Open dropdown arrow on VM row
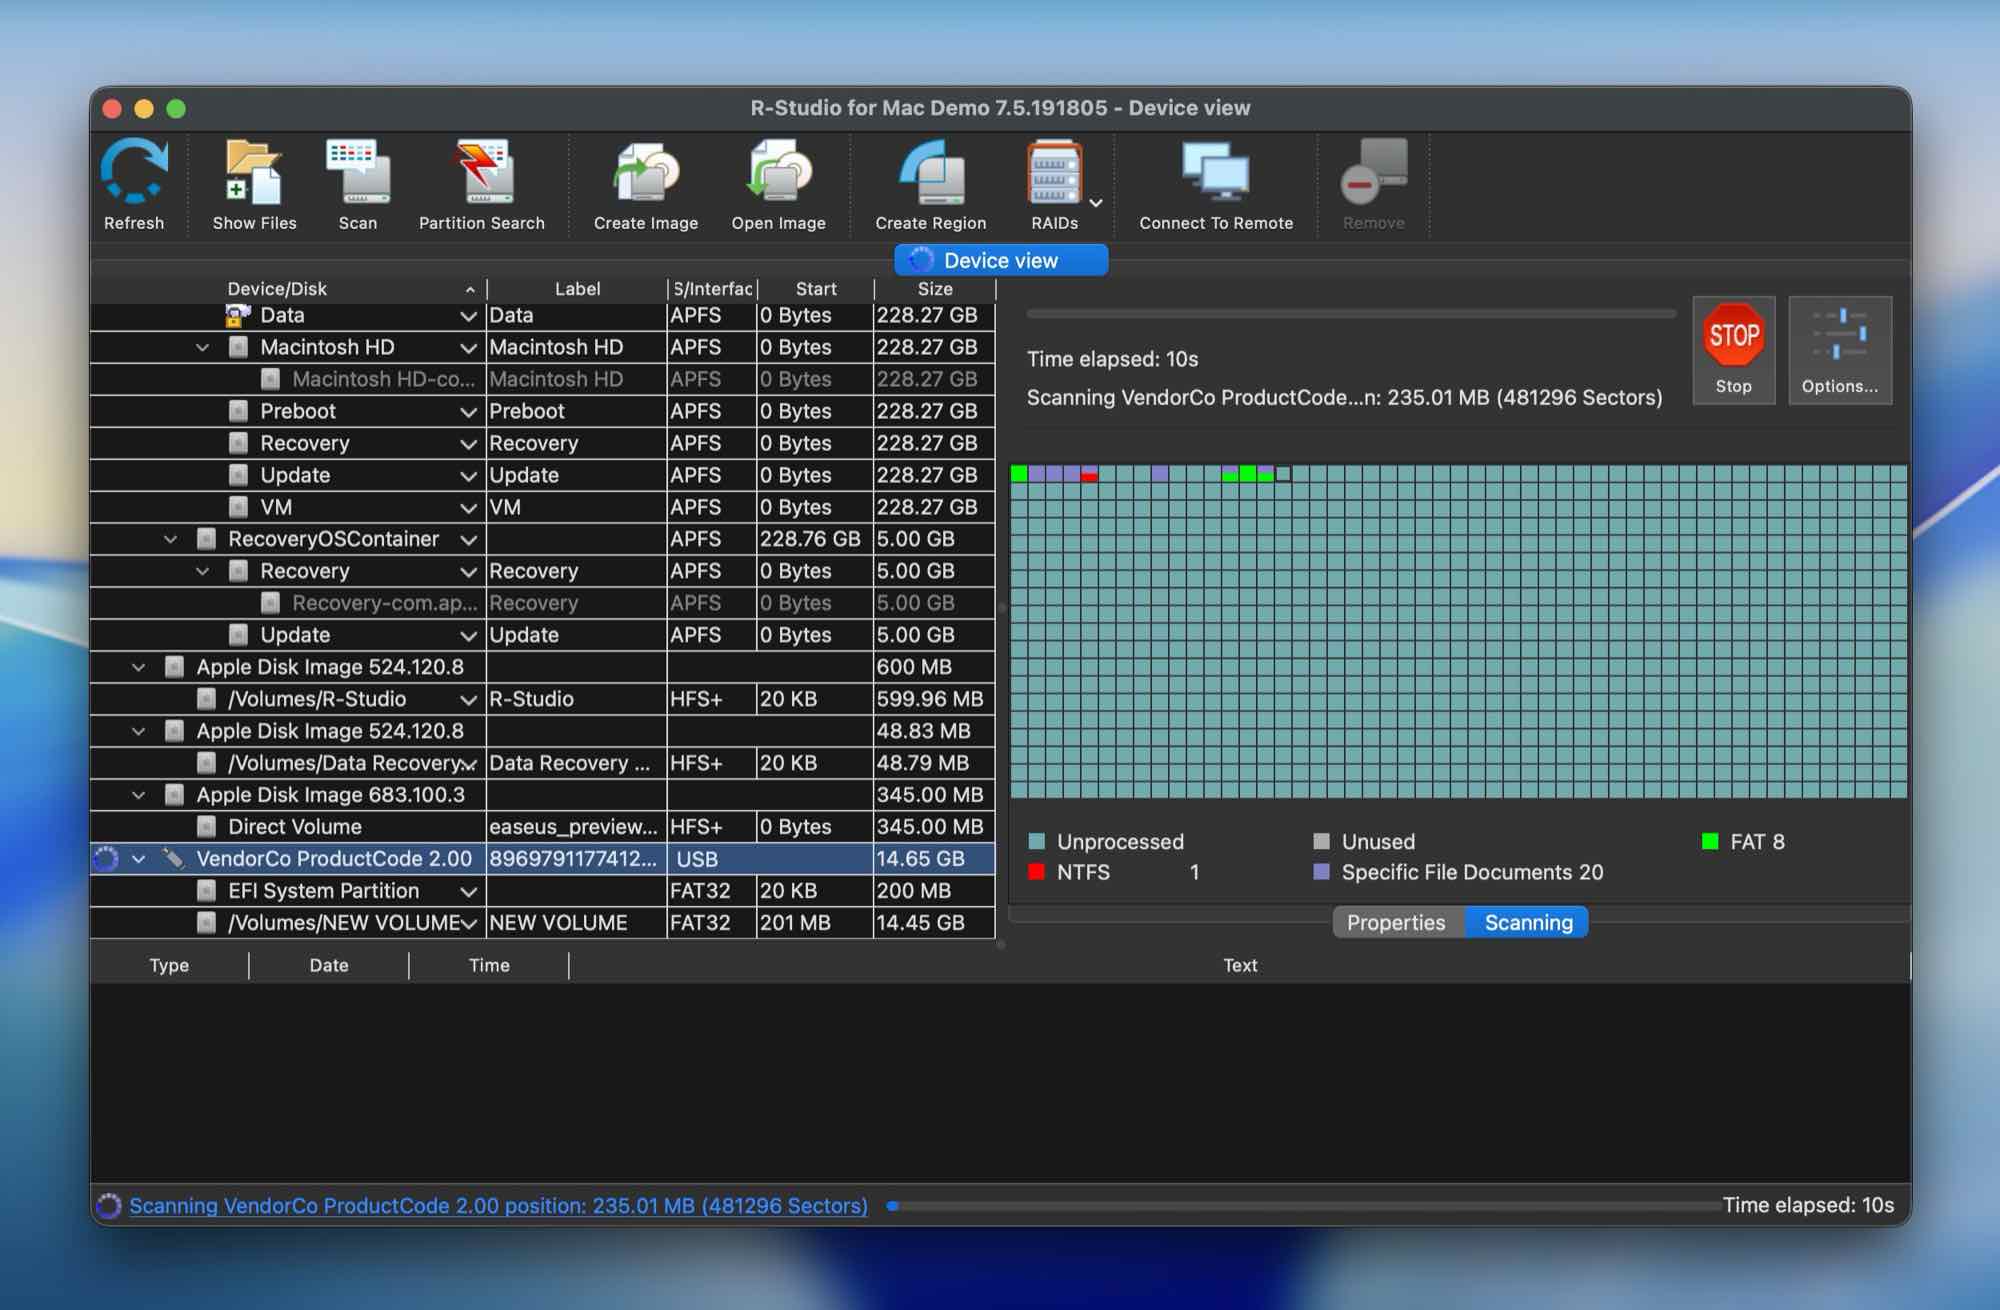Image resolution: width=2000 pixels, height=1310 pixels. point(468,508)
